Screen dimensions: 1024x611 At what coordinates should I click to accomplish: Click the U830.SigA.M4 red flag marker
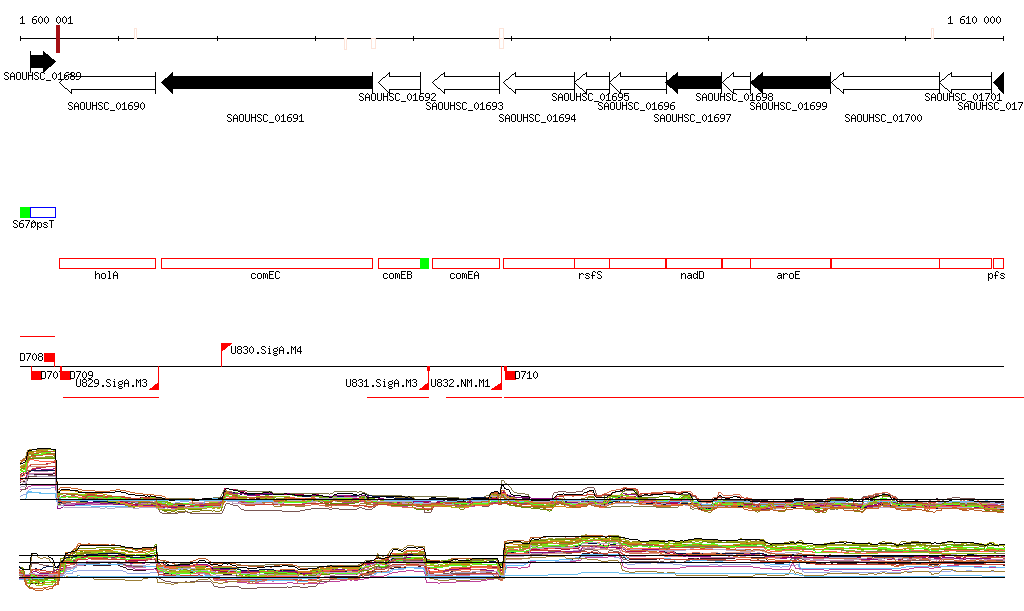(225, 349)
